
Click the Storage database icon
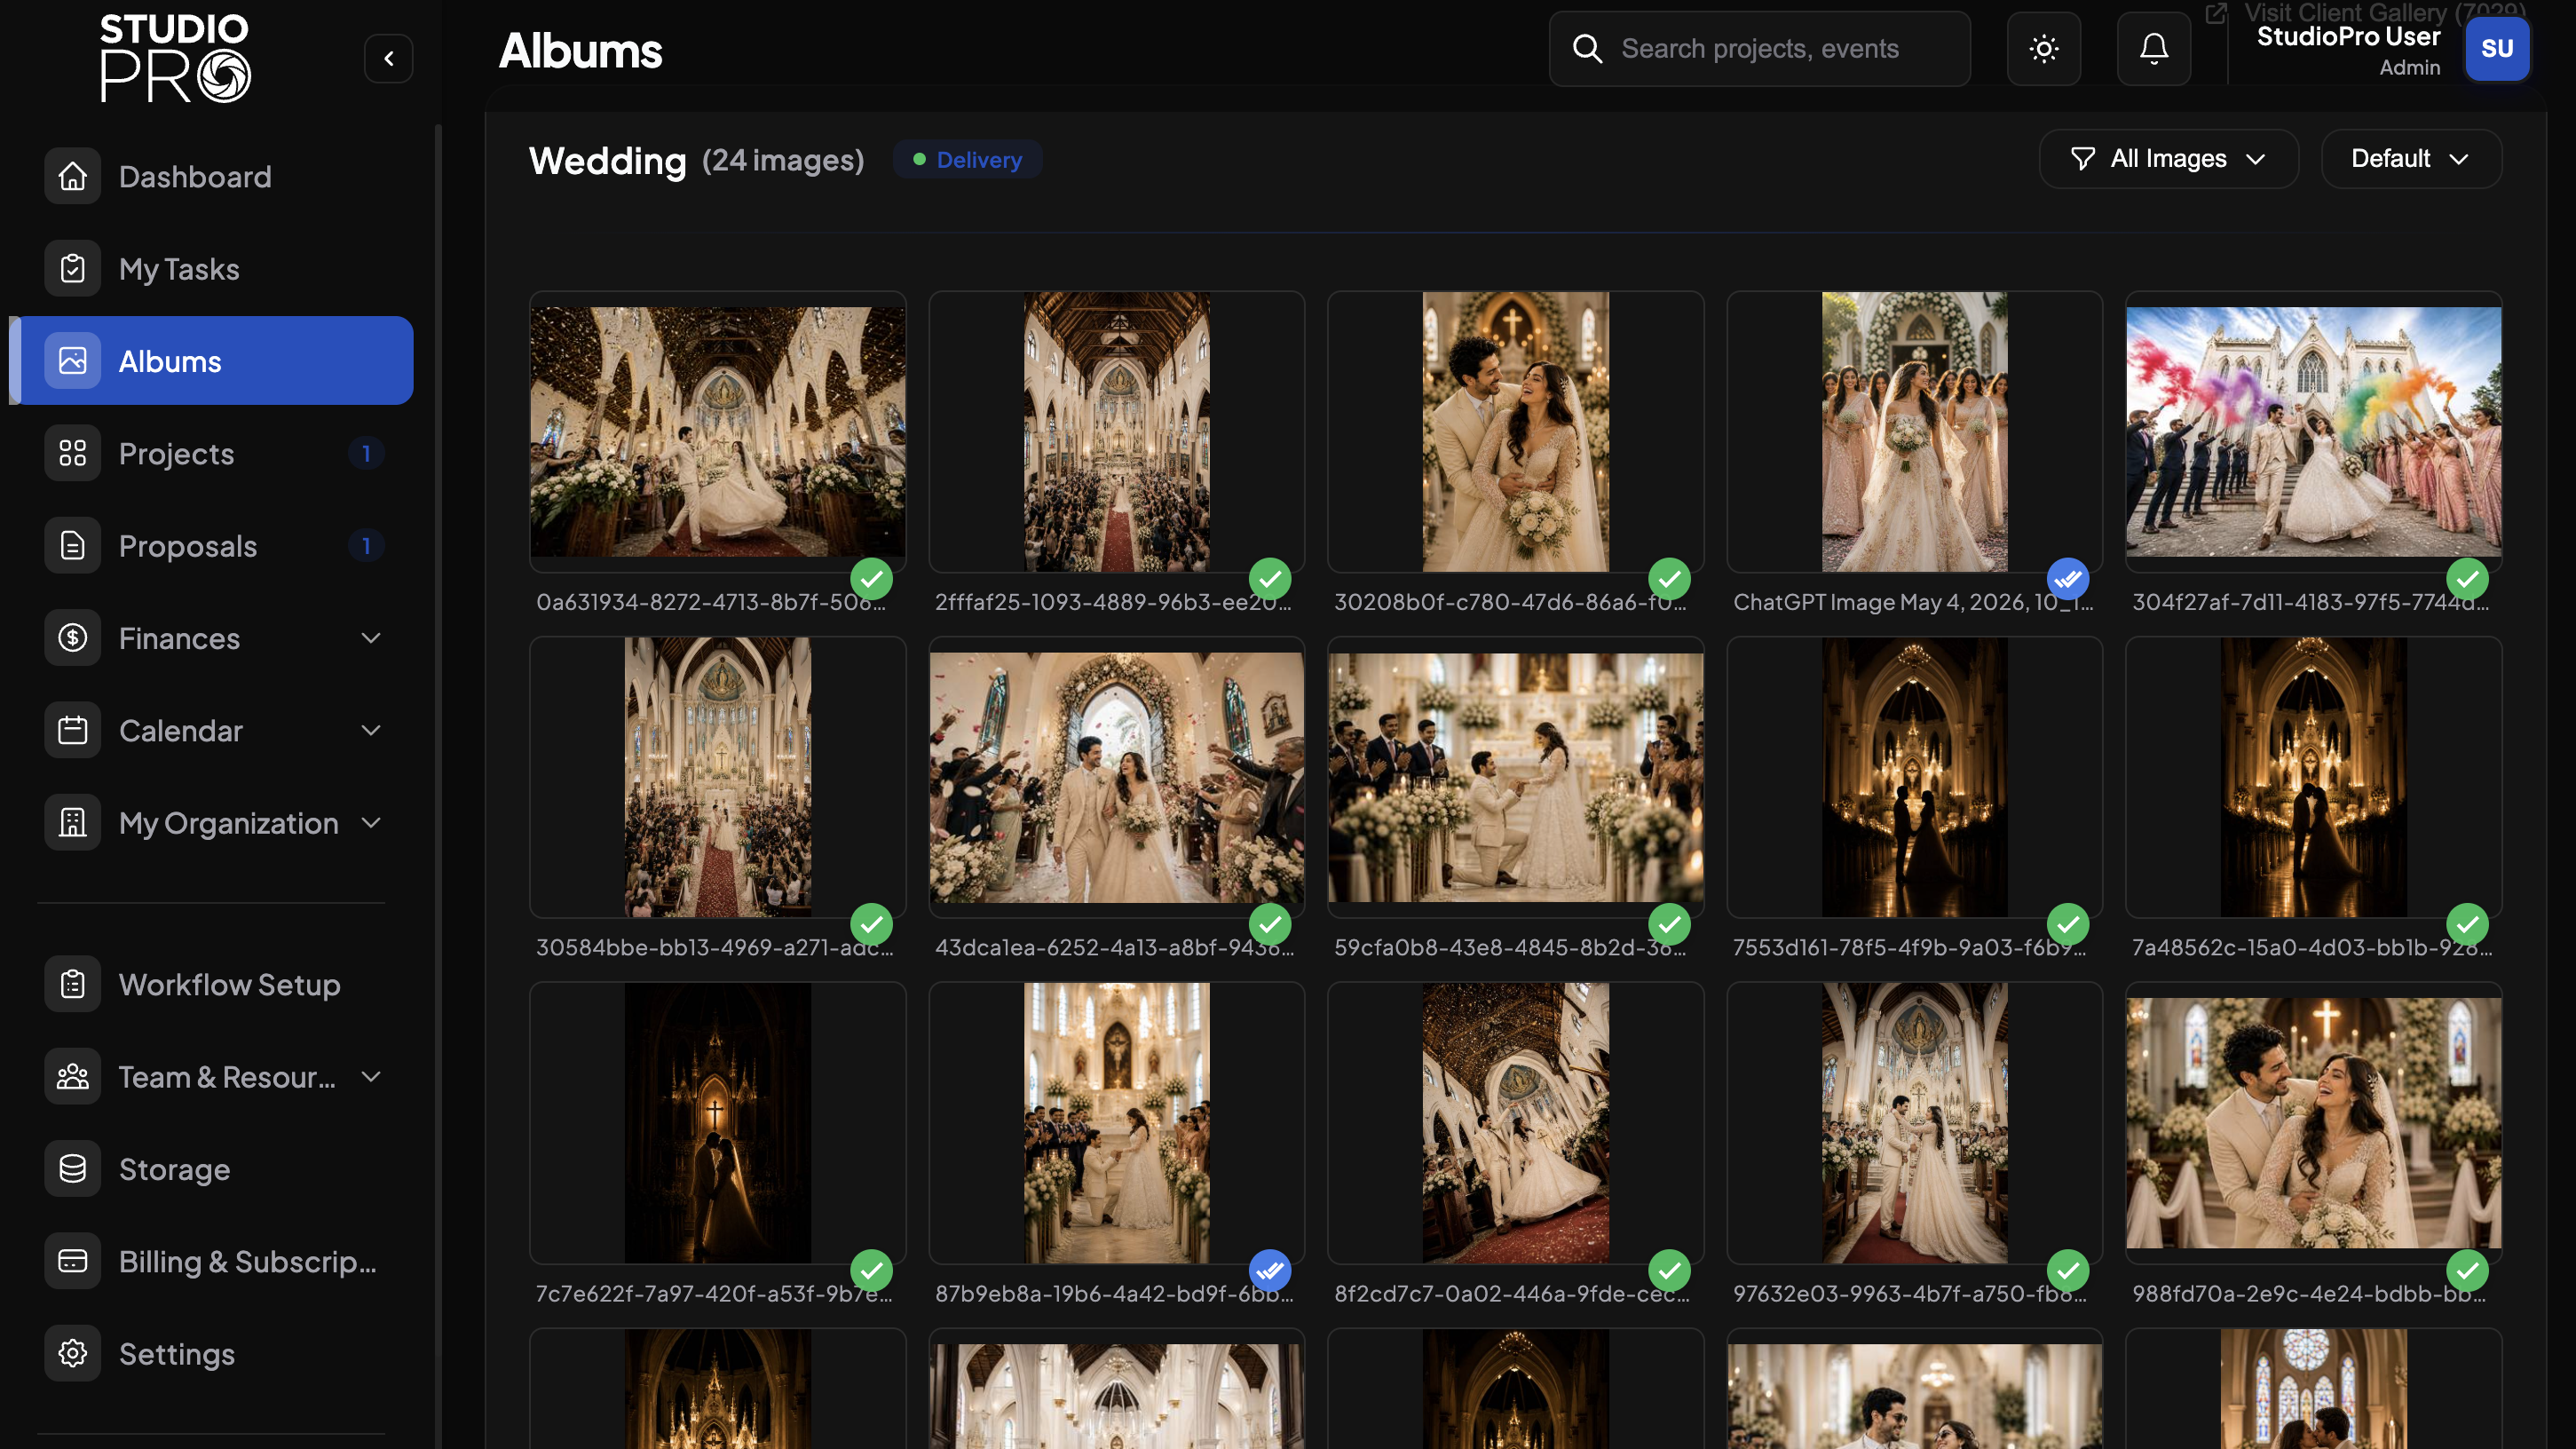coord(72,1168)
